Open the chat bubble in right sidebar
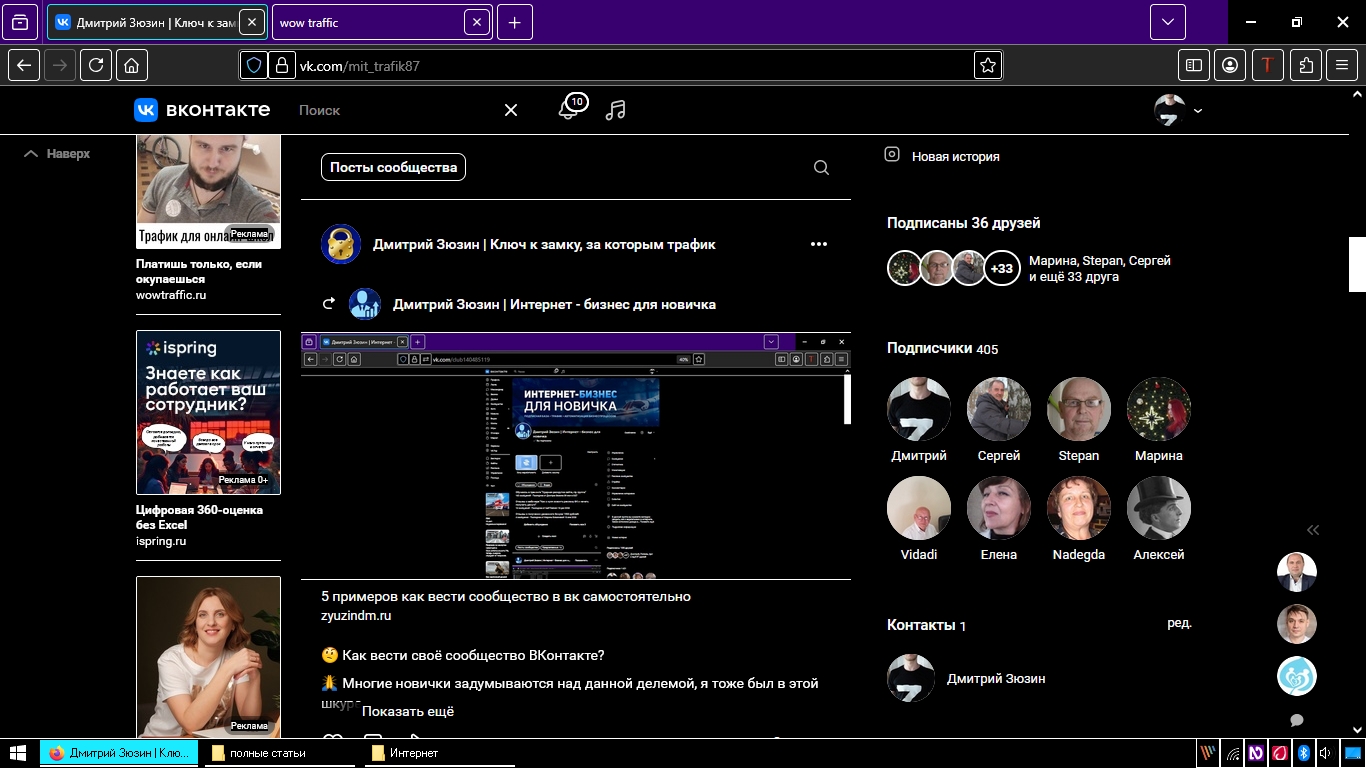 [1297, 720]
